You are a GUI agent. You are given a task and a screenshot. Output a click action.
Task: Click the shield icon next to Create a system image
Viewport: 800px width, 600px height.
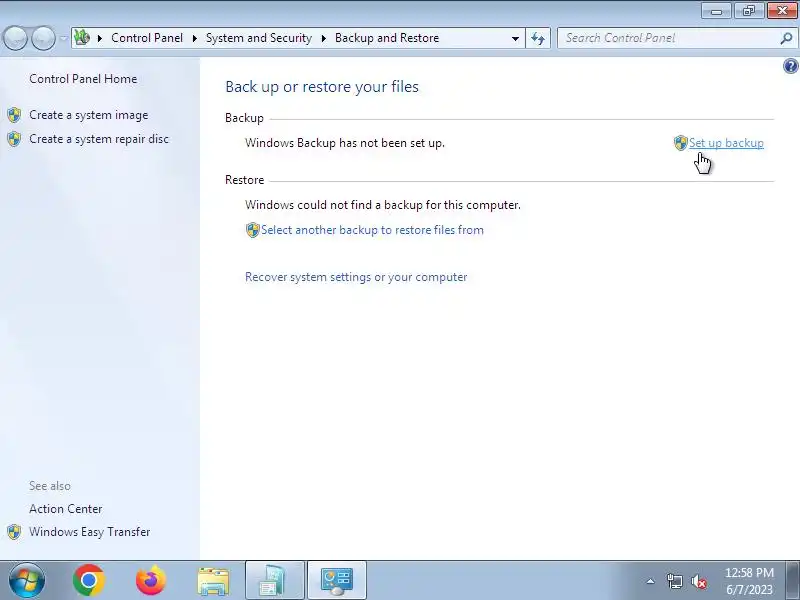pyautogui.click(x=14, y=115)
